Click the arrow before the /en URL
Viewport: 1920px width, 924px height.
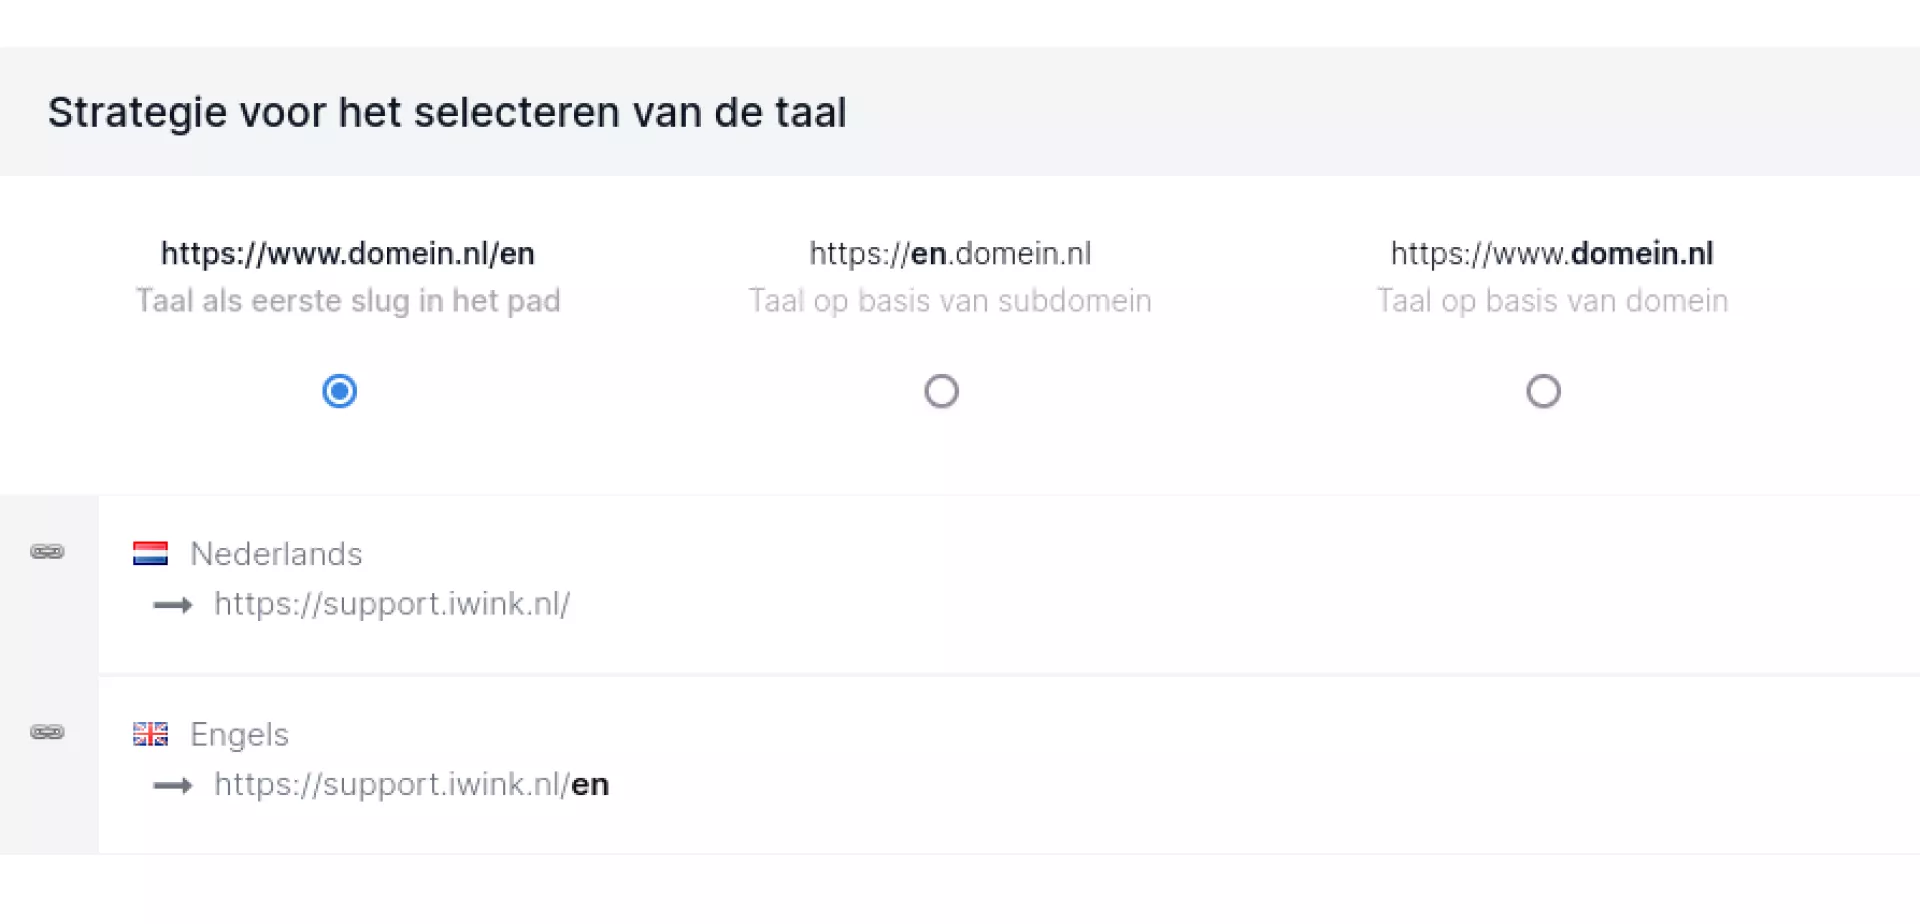[173, 786]
